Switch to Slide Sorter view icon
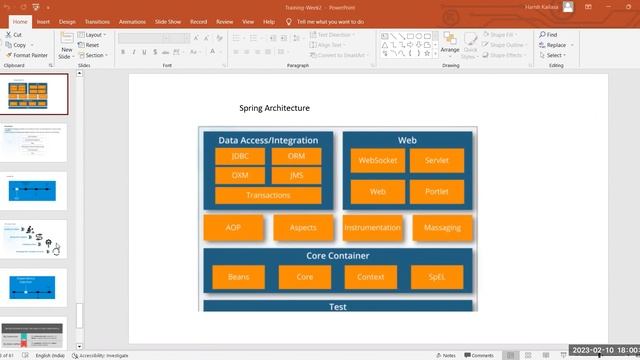 [x=528, y=356]
